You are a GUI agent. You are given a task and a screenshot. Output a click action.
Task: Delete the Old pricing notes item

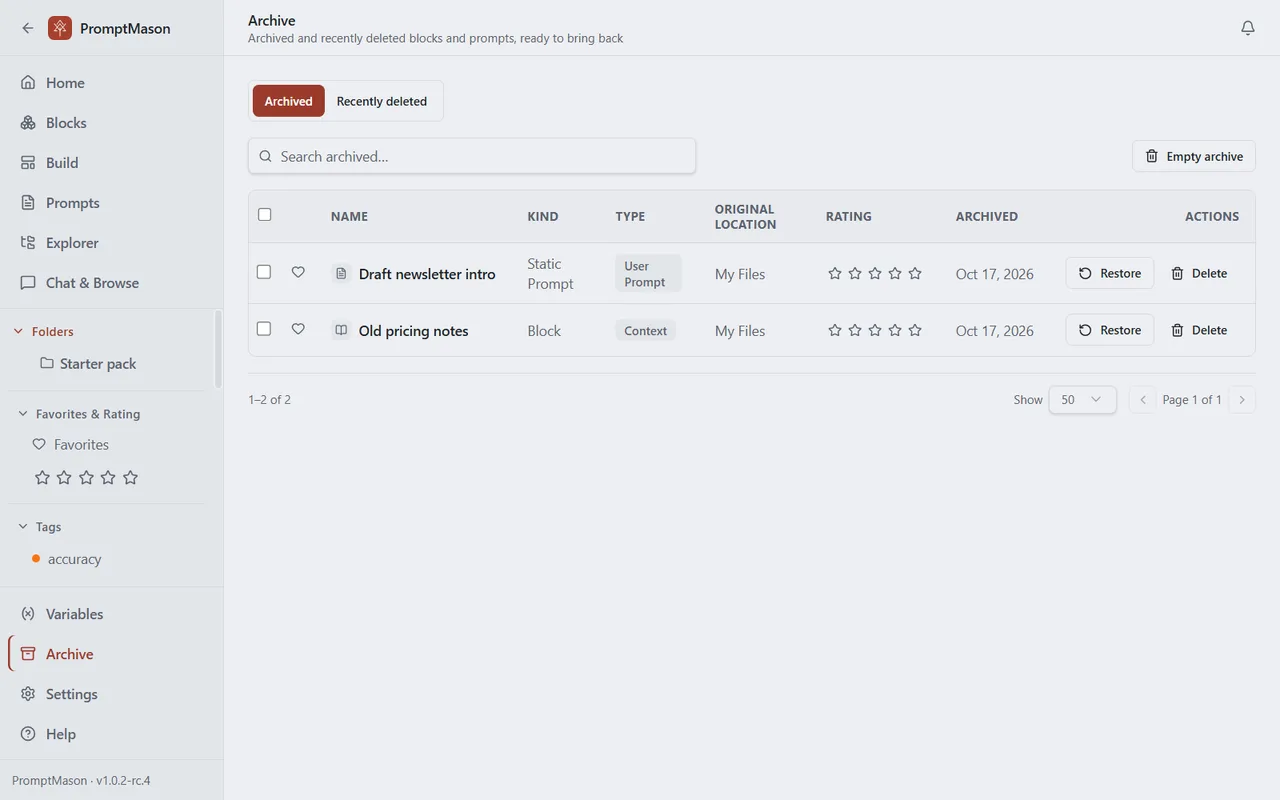click(x=1199, y=330)
